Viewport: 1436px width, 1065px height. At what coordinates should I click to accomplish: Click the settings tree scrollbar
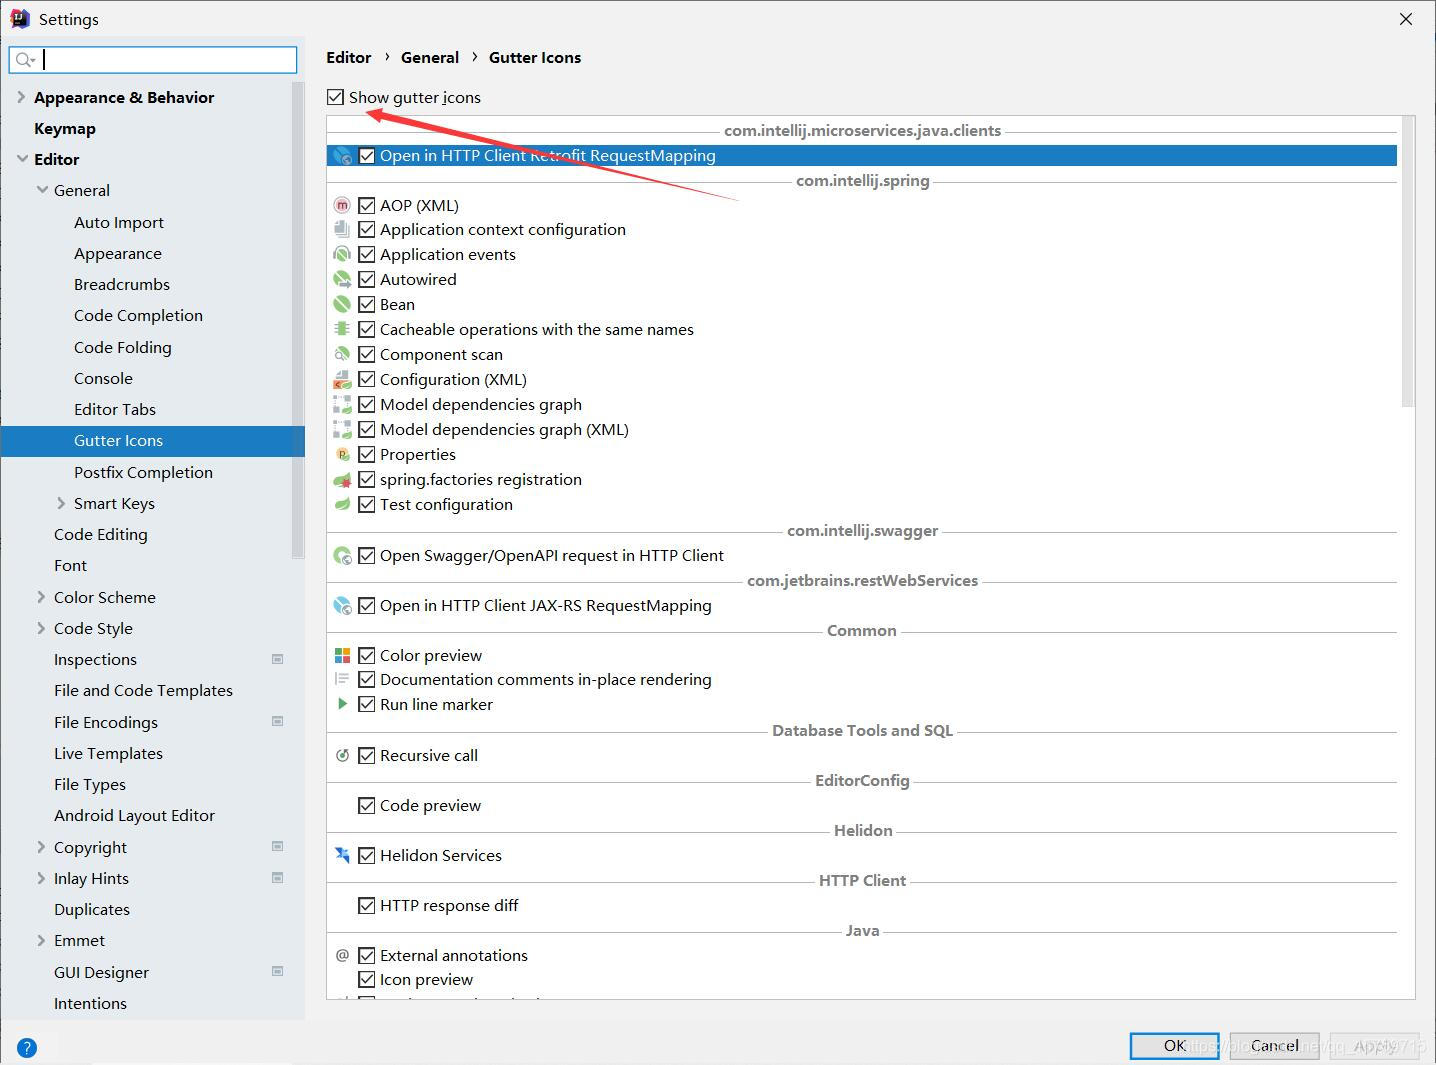pyautogui.click(x=297, y=320)
